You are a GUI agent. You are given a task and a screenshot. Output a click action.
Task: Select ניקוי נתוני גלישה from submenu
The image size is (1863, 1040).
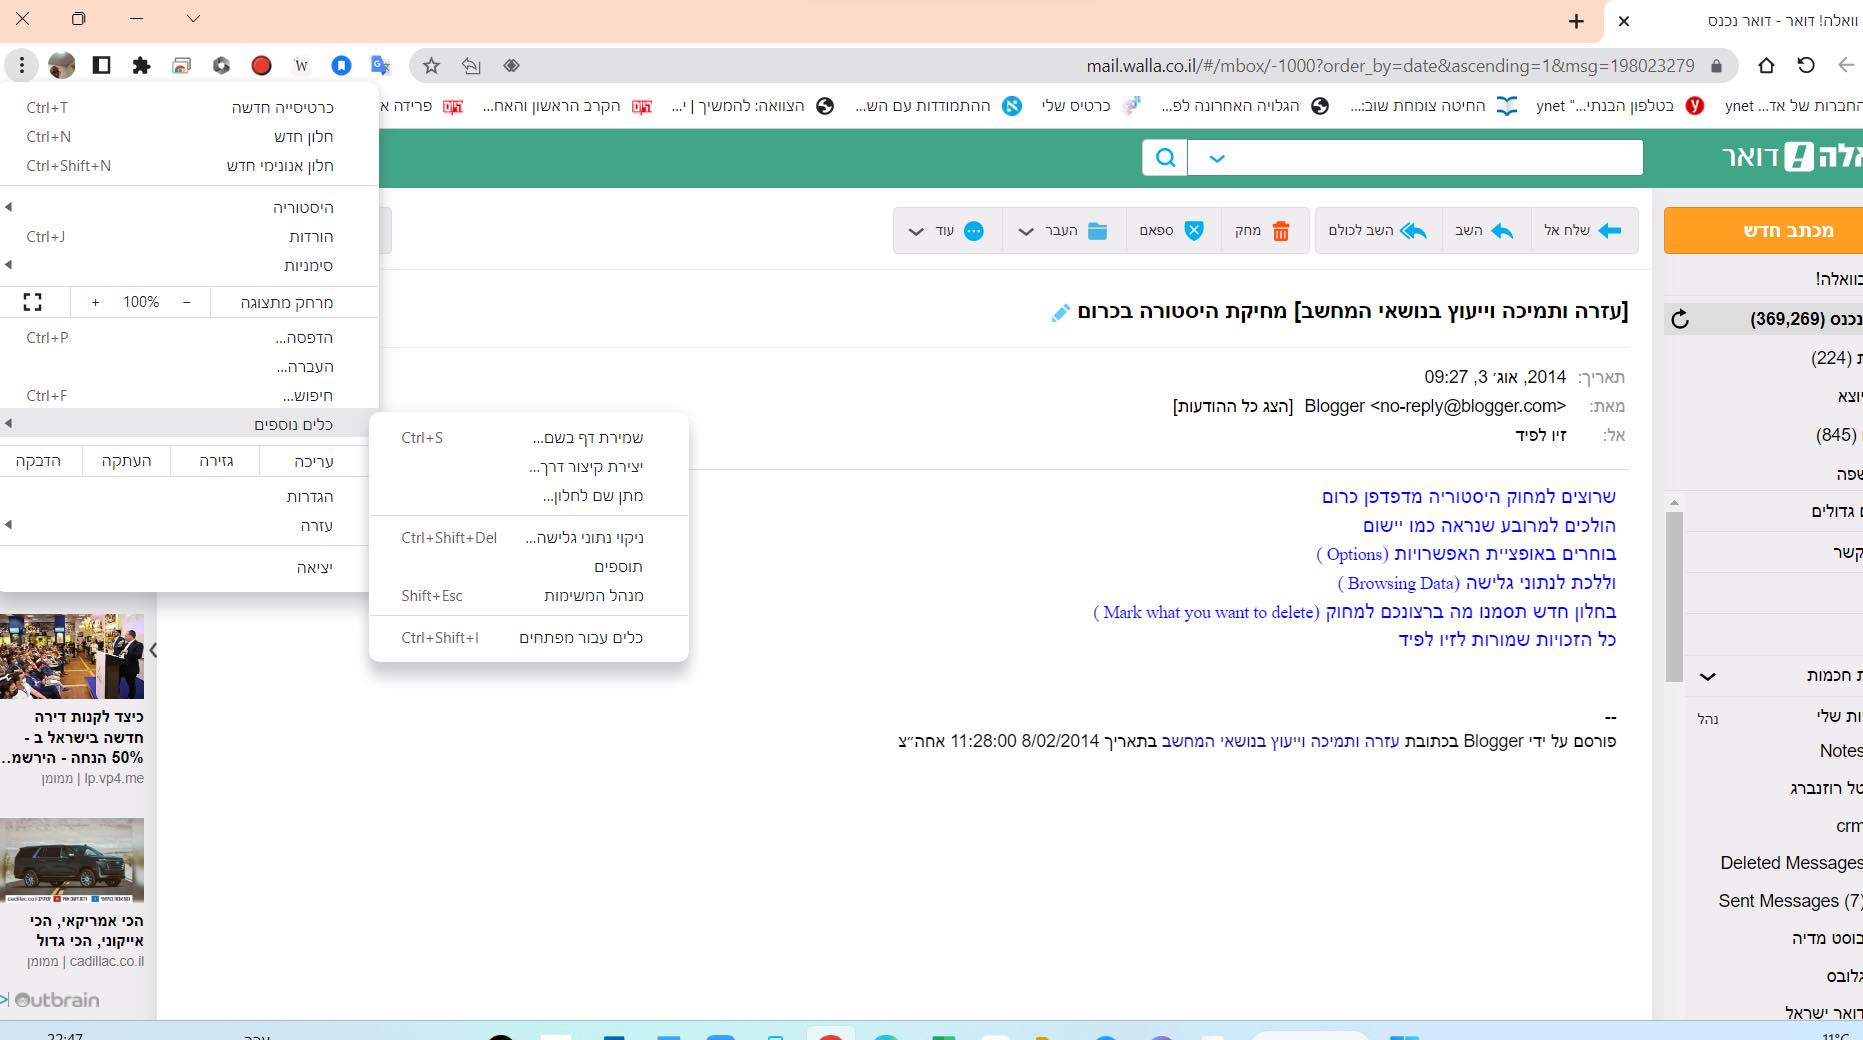pyautogui.click(x=584, y=538)
